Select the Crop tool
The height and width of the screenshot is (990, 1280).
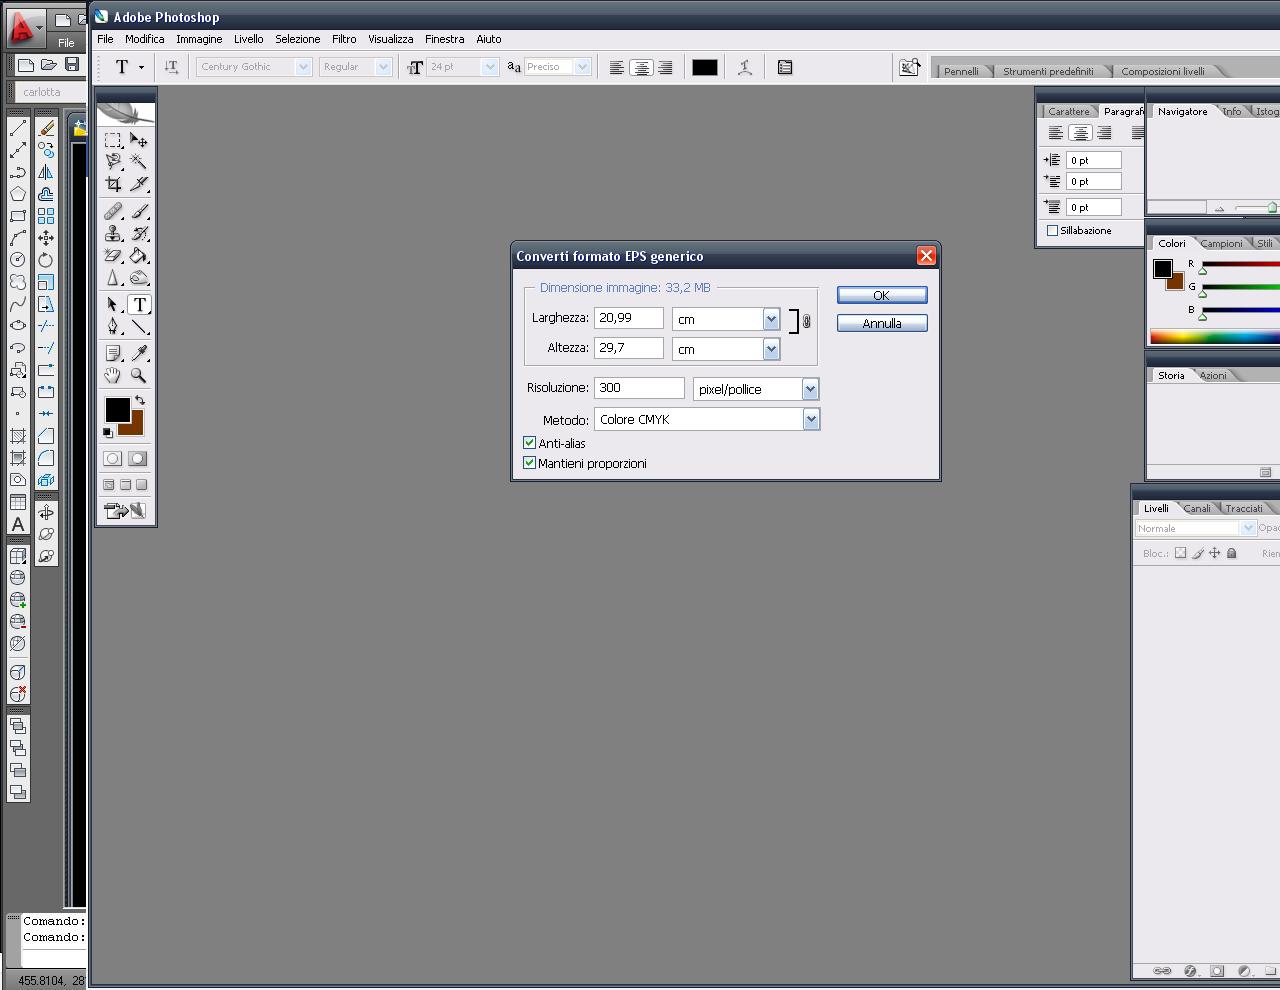click(x=113, y=184)
